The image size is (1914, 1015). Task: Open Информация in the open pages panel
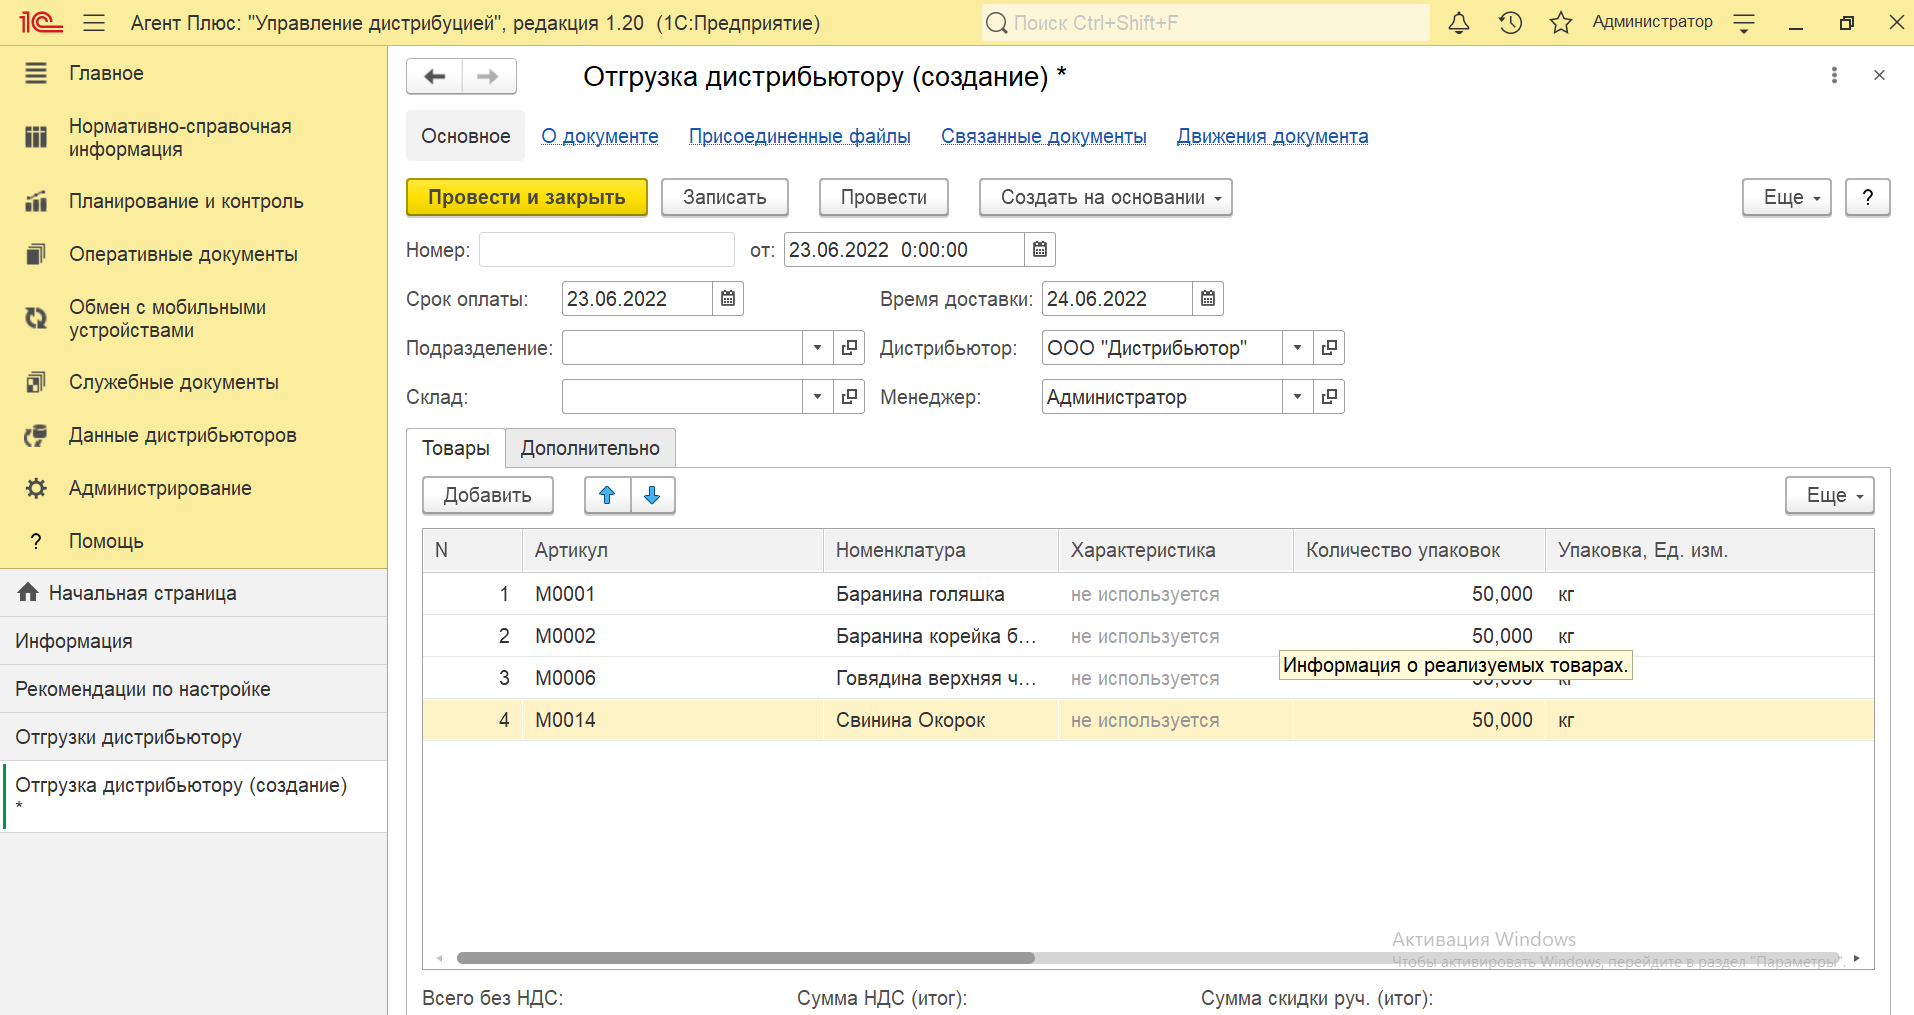[194, 641]
